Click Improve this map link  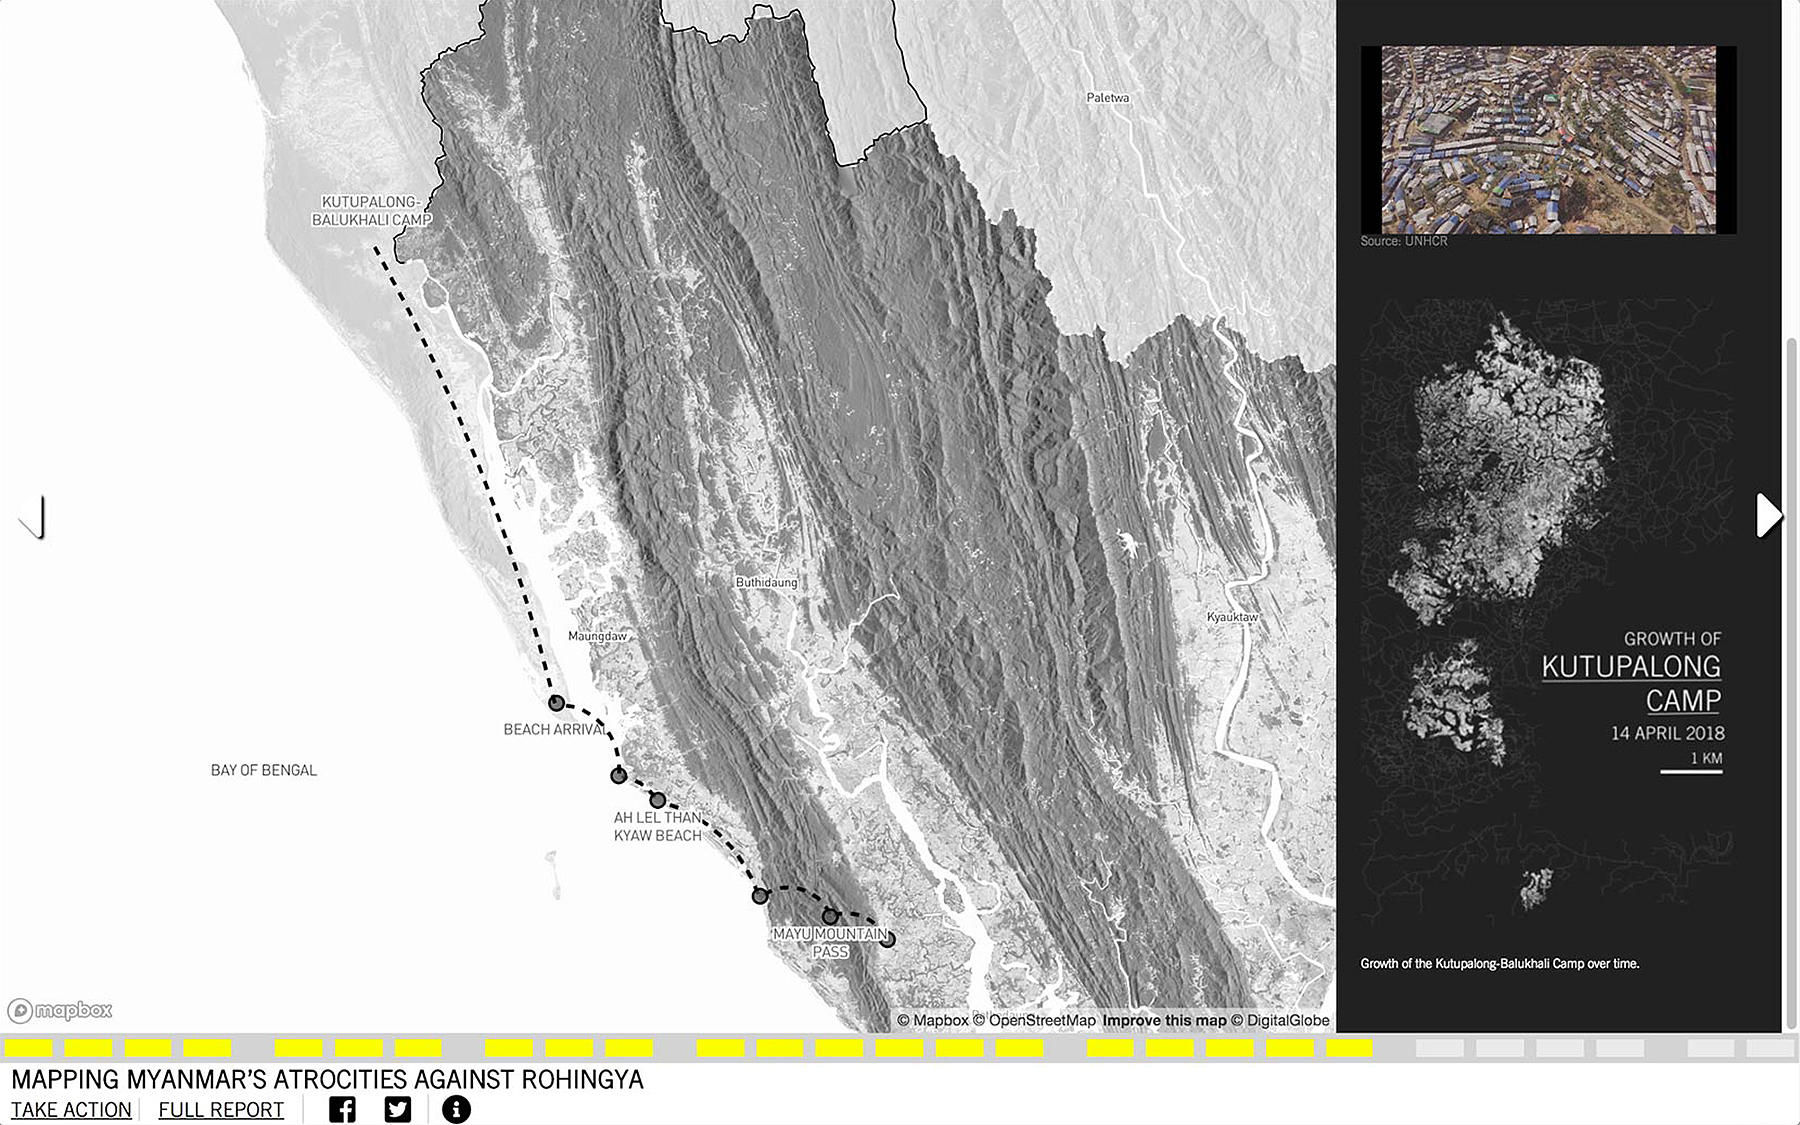1164,1020
